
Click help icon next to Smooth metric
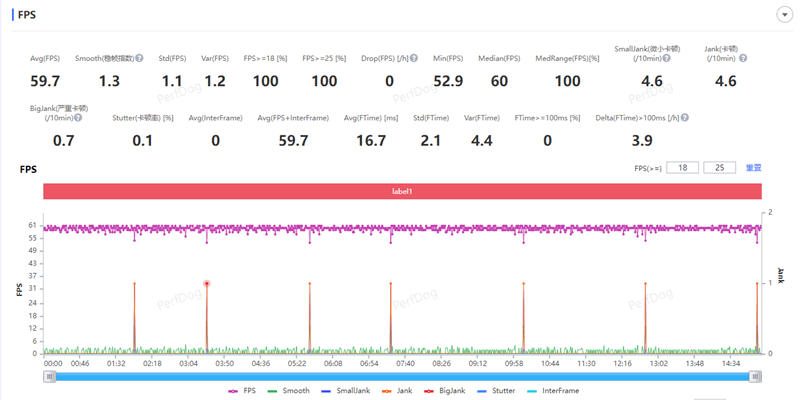pyautogui.click(x=139, y=58)
